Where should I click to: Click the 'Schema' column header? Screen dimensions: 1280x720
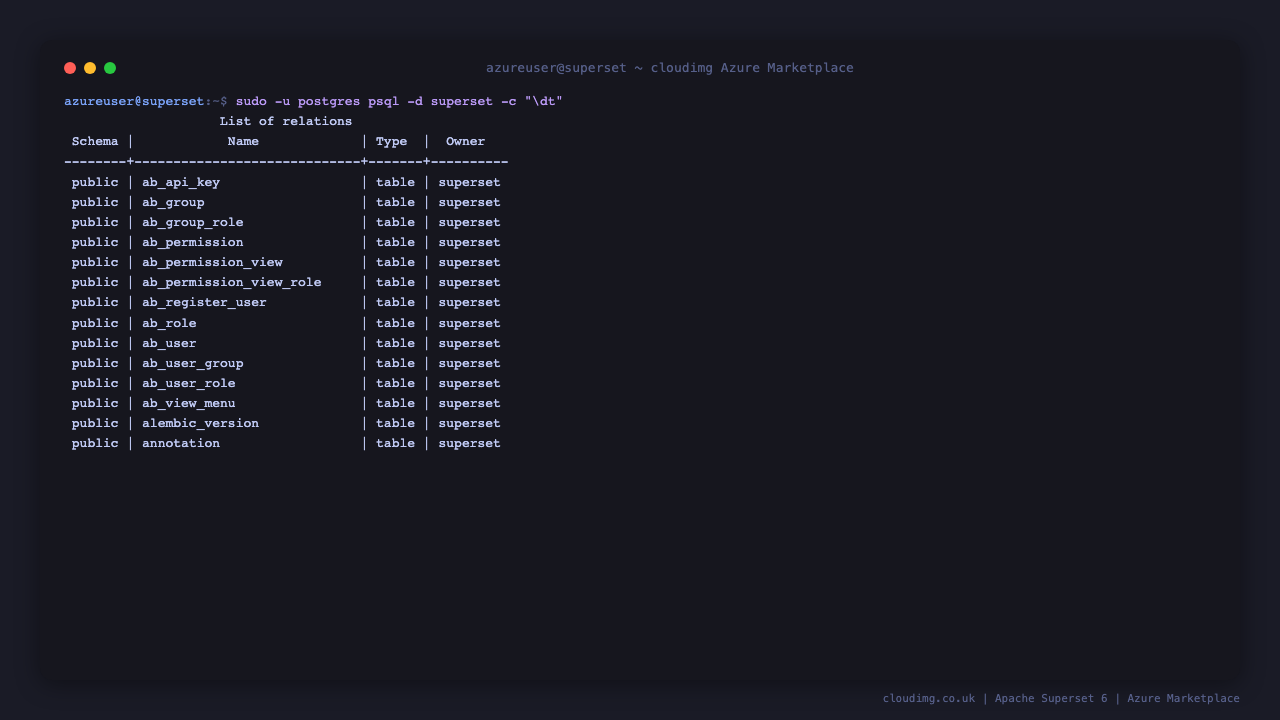pos(95,141)
